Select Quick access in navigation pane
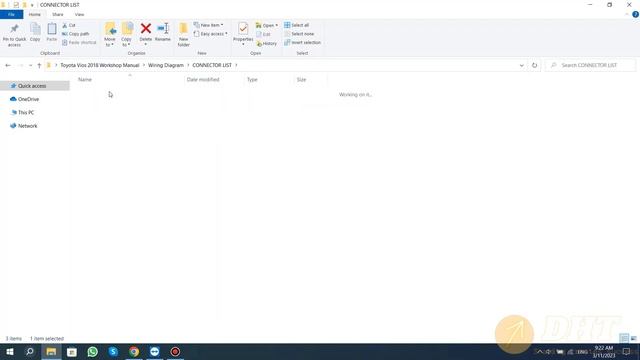Screen dimensions: 640x360 [x=35, y=86]
